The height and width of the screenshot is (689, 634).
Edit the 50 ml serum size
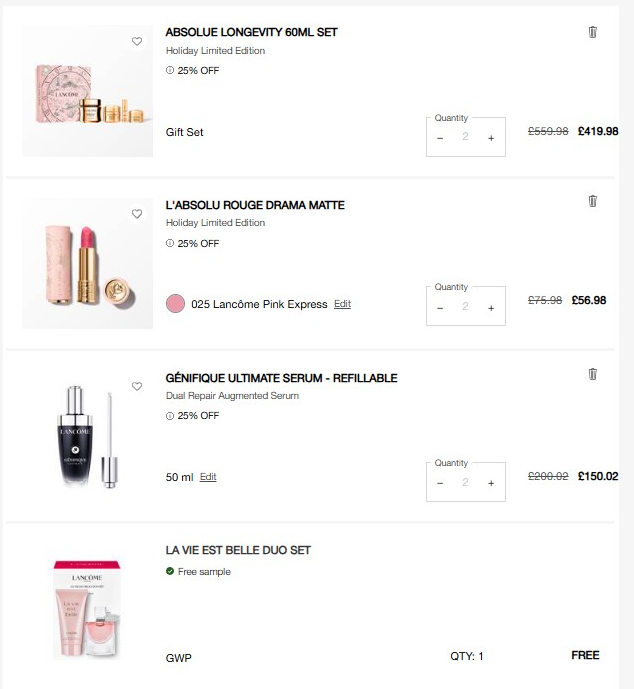[208, 477]
